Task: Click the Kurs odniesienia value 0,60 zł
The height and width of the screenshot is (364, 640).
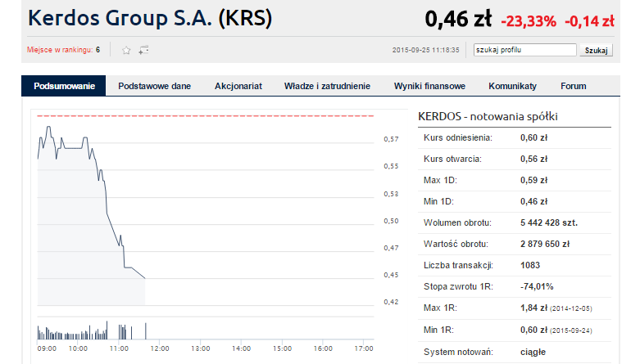Action: [533, 138]
